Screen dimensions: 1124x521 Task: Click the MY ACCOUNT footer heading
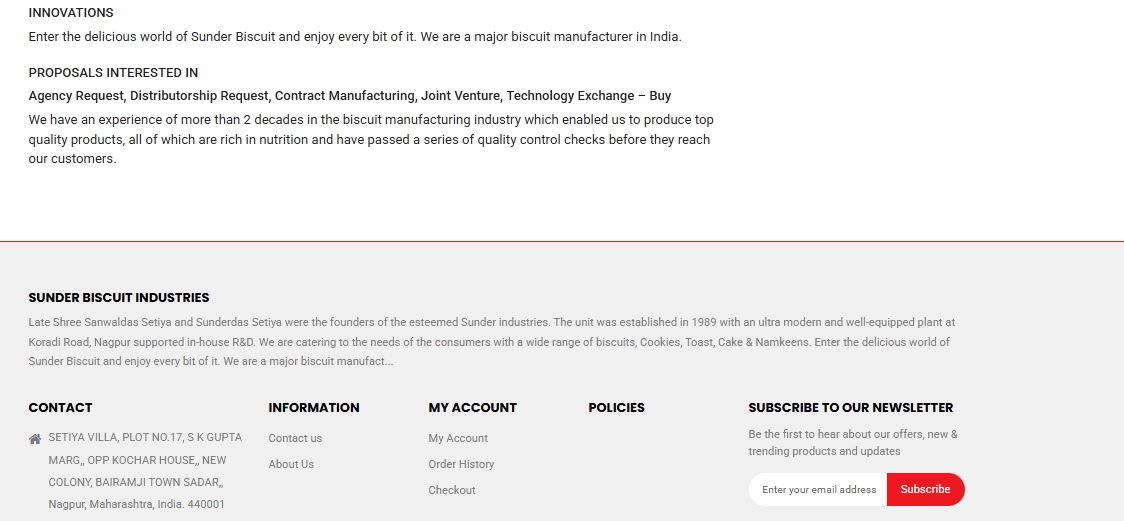472,407
